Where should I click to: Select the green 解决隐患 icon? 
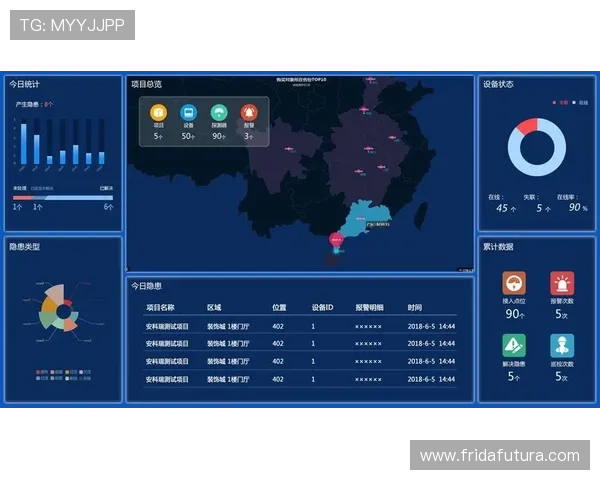pyautogui.click(x=514, y=346)
